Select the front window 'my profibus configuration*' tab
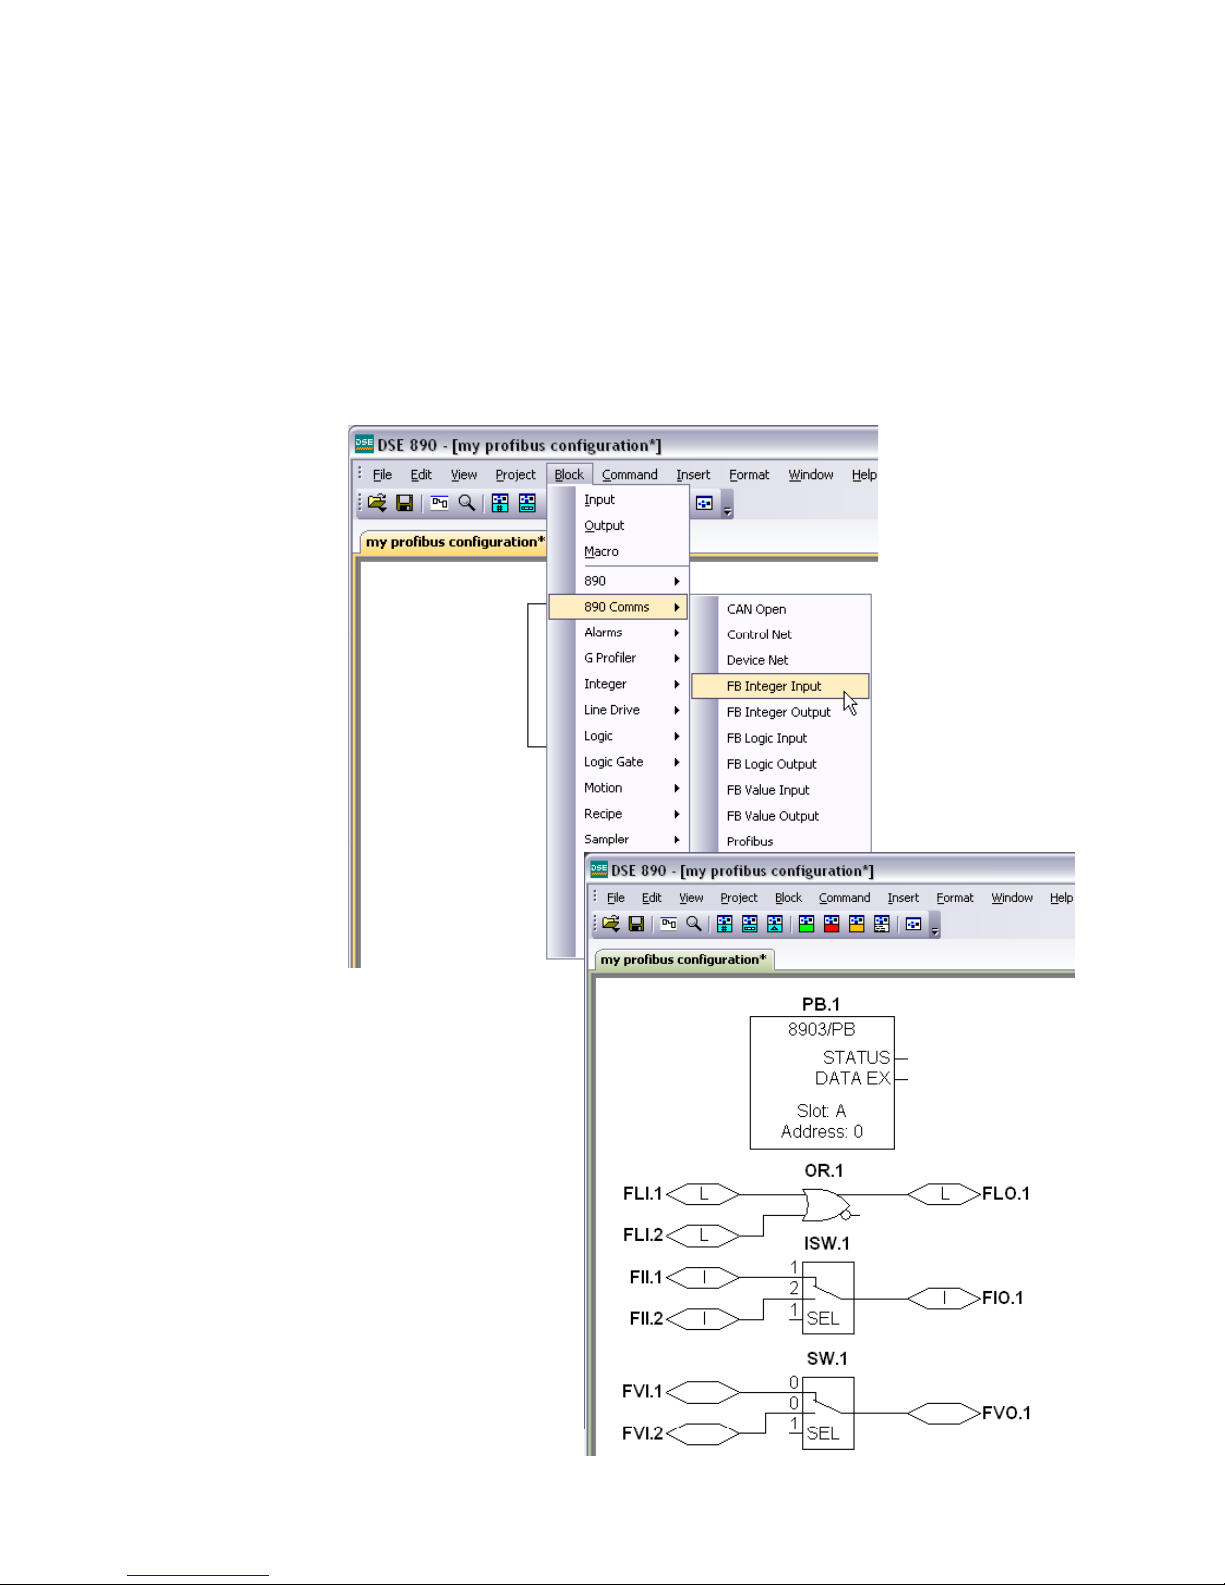Viewport: 1225px width, 1585px height. pos(684,960)
